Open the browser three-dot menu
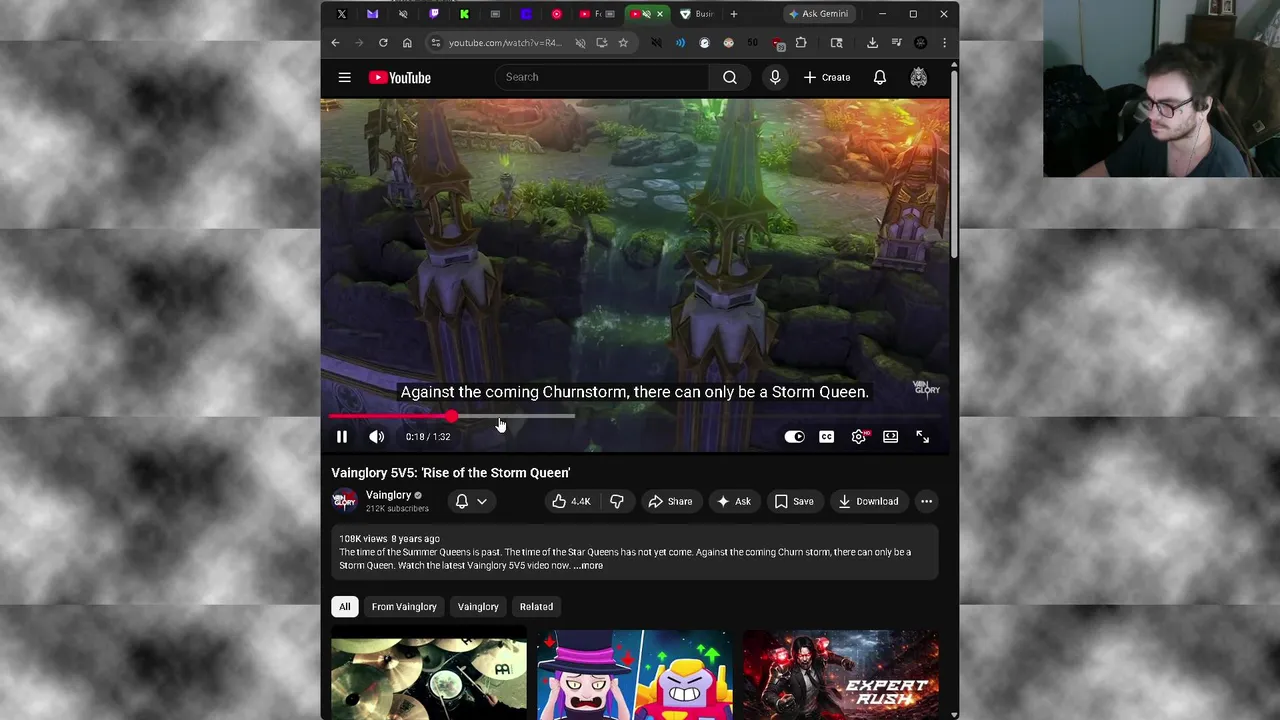Screen dimensions: 1280x720 pos(944,43)
